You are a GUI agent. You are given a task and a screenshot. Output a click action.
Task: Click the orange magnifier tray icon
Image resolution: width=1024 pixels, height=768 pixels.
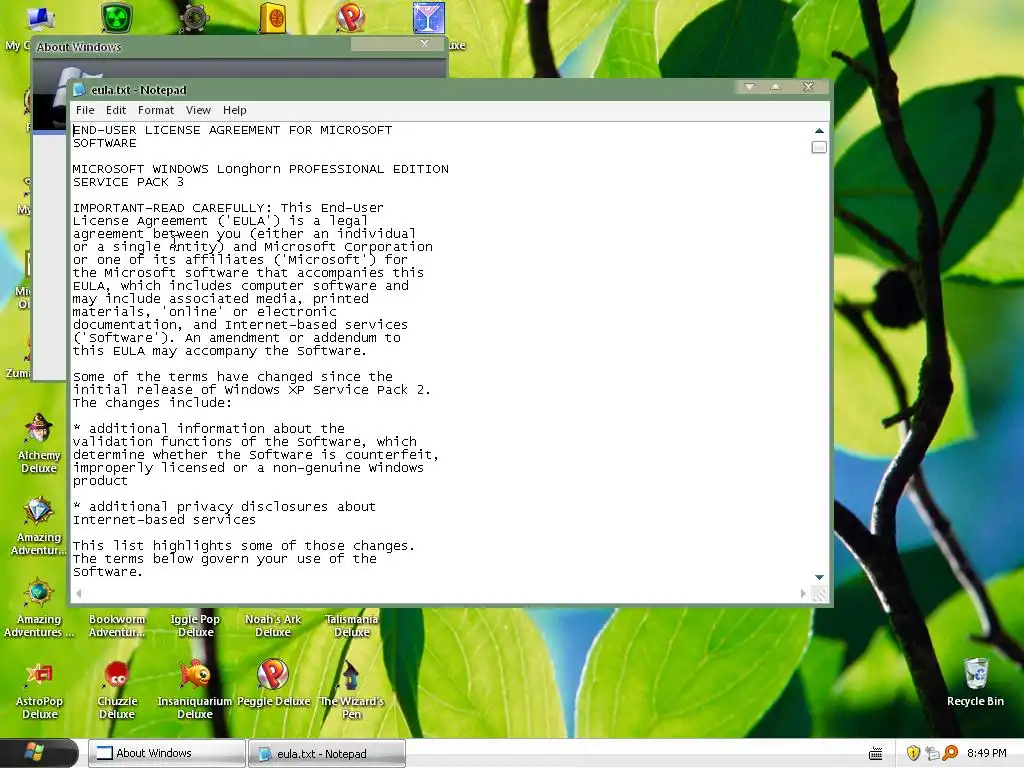click(950, 753)
